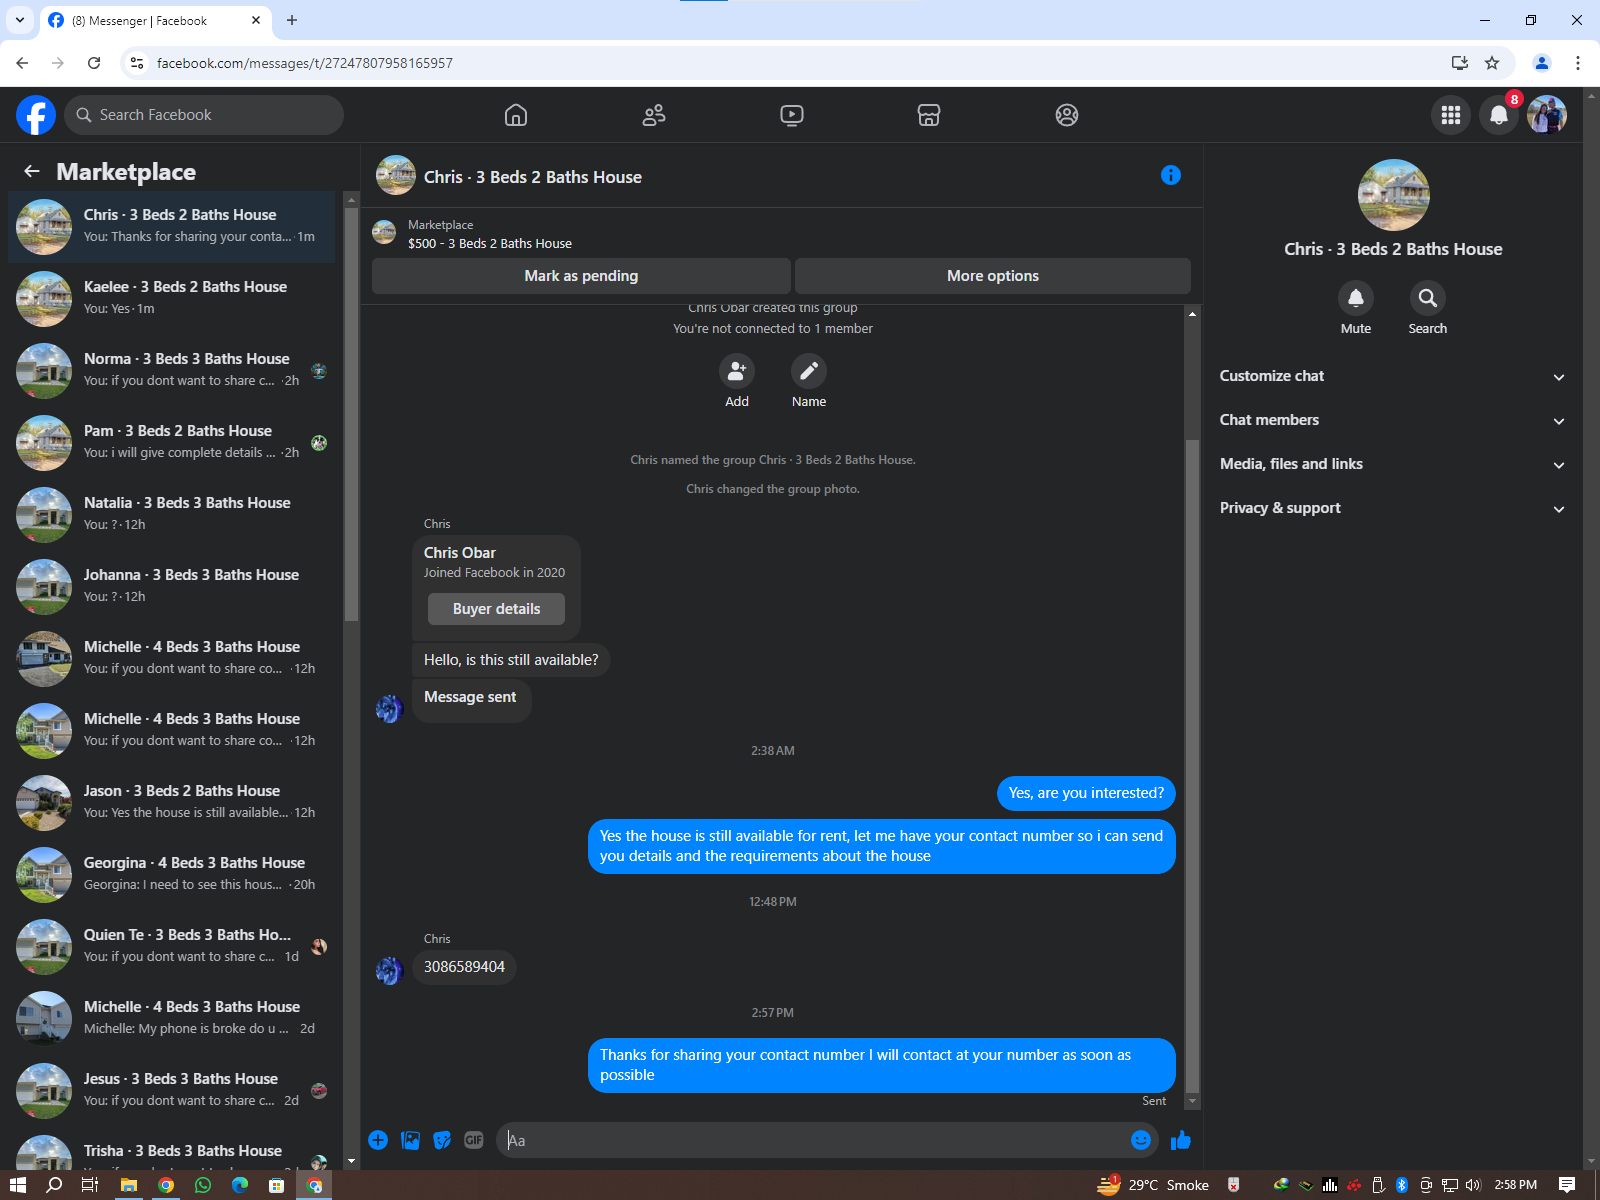Image resolution: width=1600 pixels, height=1200 pixels.
Task: Open Marketplace storefront icon in top navigation
Action: 929,115
